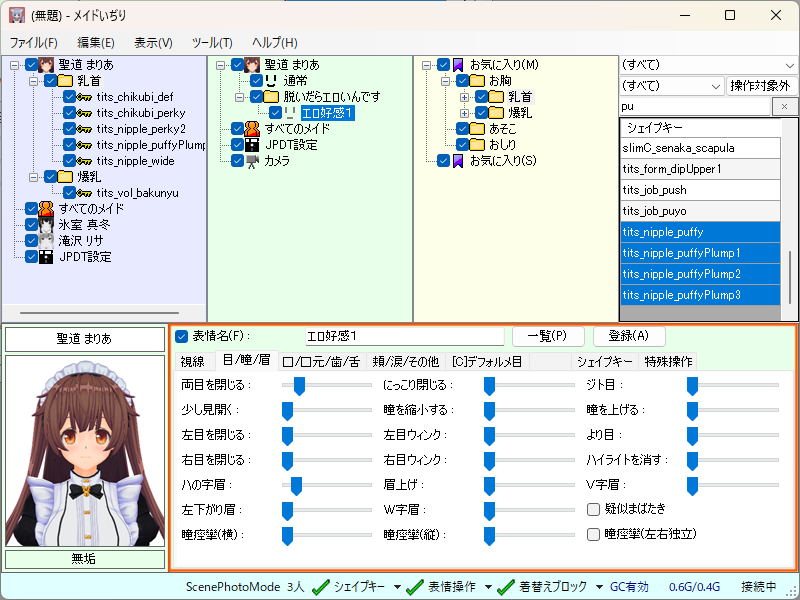
Task: Toggle the 瞳痙攣(左右独立) checkbox
Action: pyautogui.click(x=594, y=534)
